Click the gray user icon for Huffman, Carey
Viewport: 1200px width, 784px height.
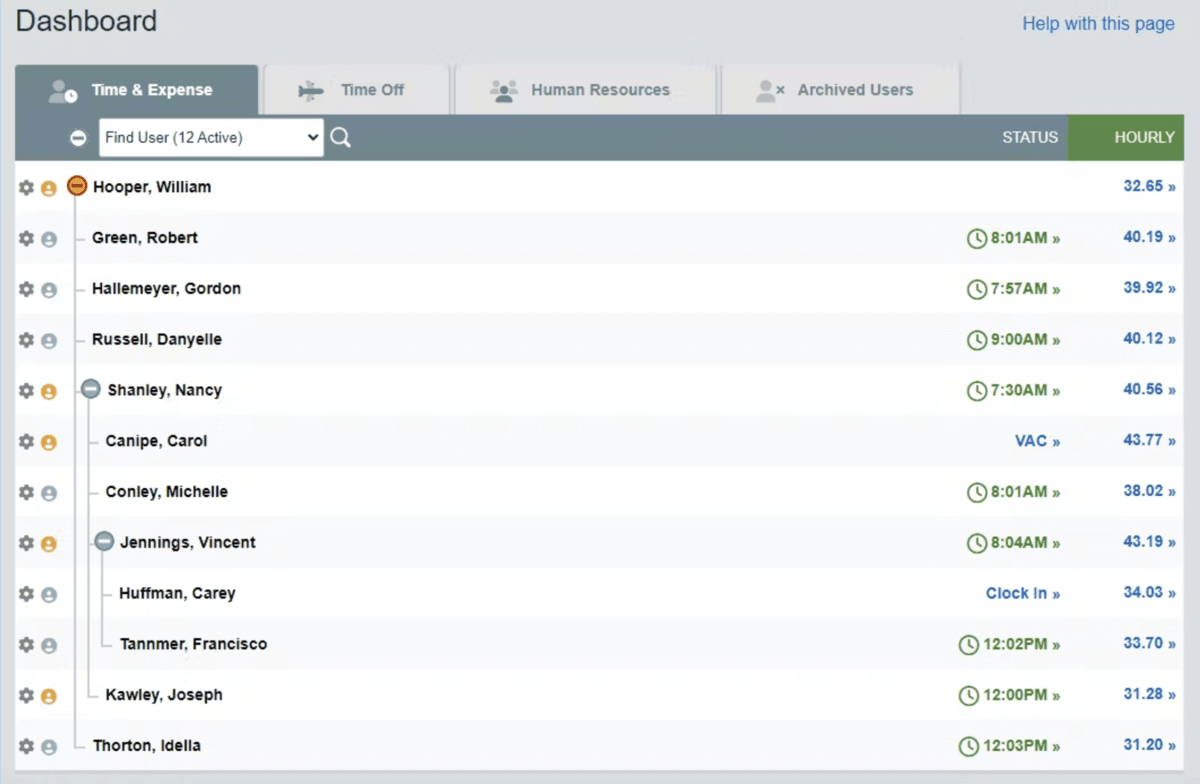(49, 595)
